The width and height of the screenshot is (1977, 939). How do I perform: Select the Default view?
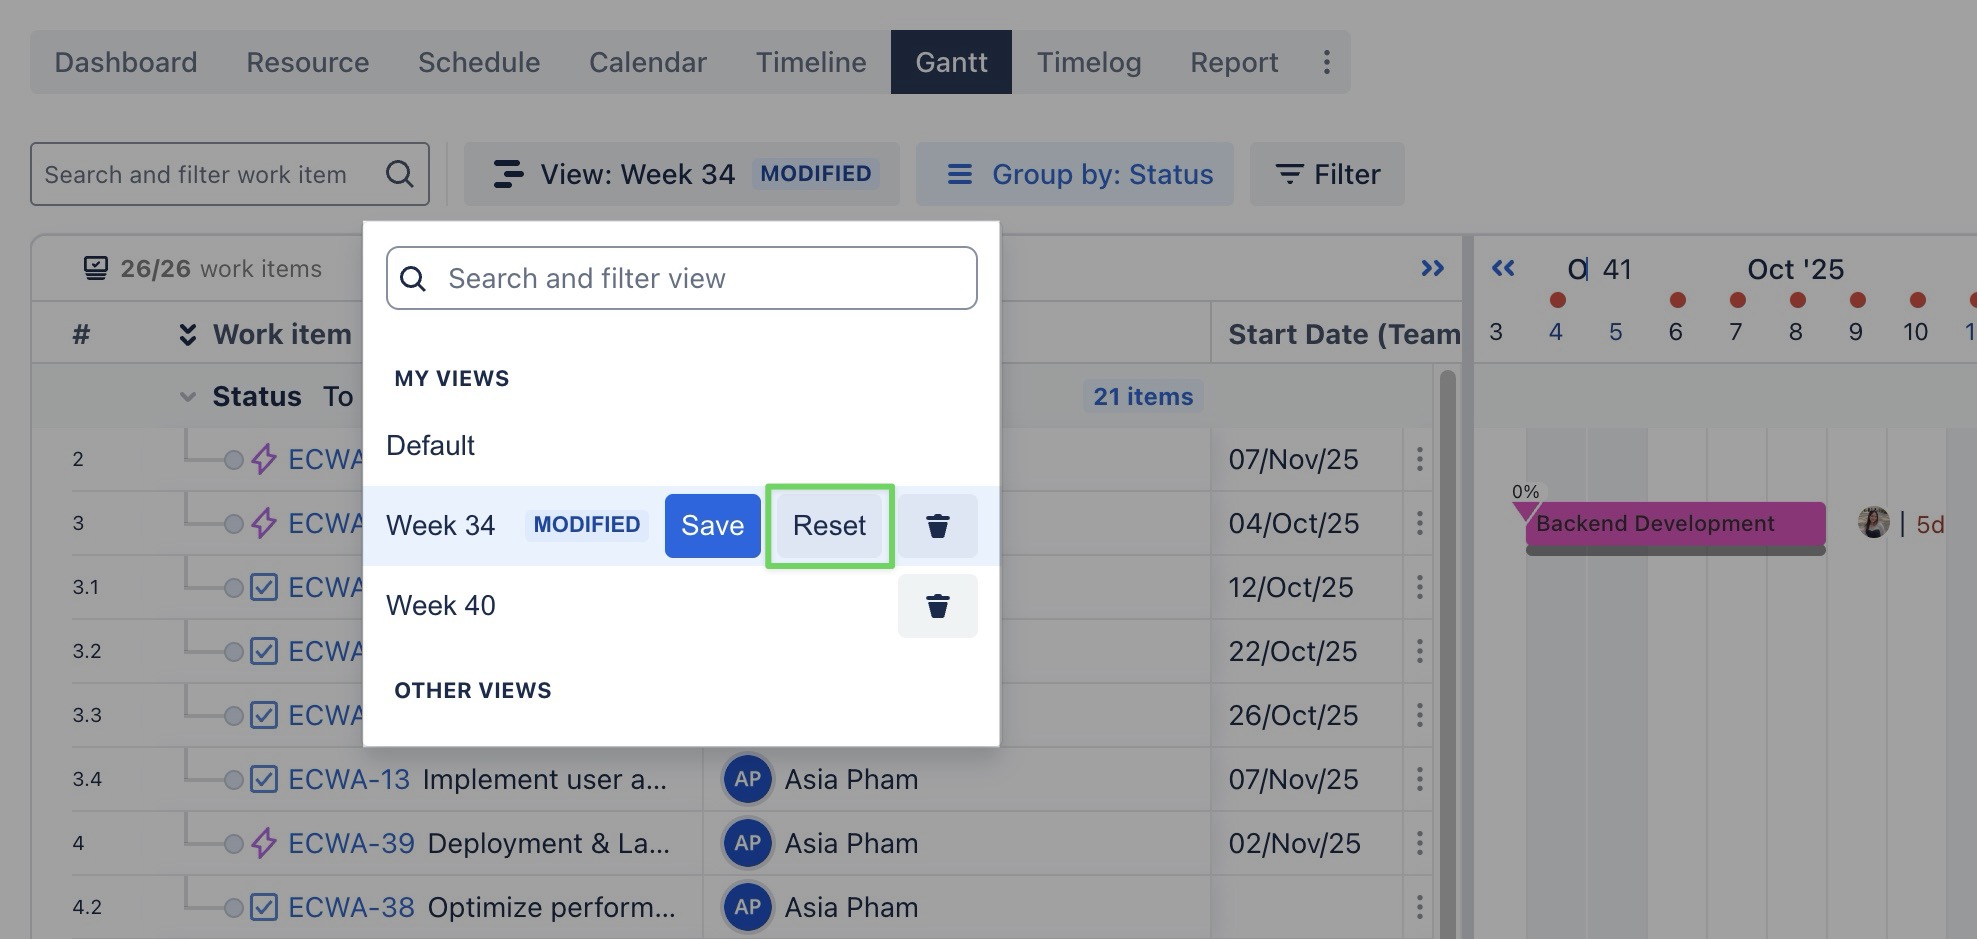(431, 445)
